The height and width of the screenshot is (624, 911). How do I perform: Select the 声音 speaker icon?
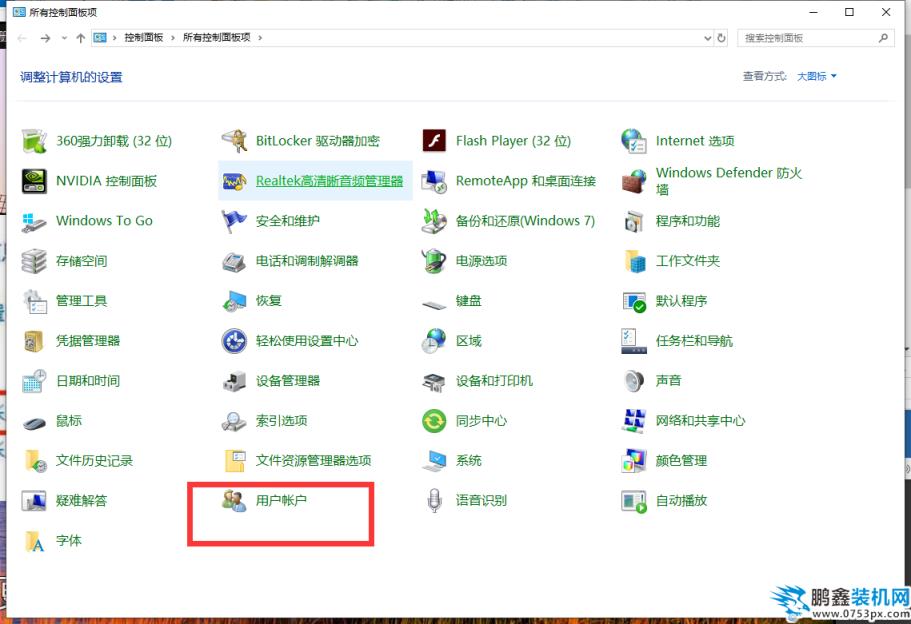pyautogui.click(x=634, y=381)
